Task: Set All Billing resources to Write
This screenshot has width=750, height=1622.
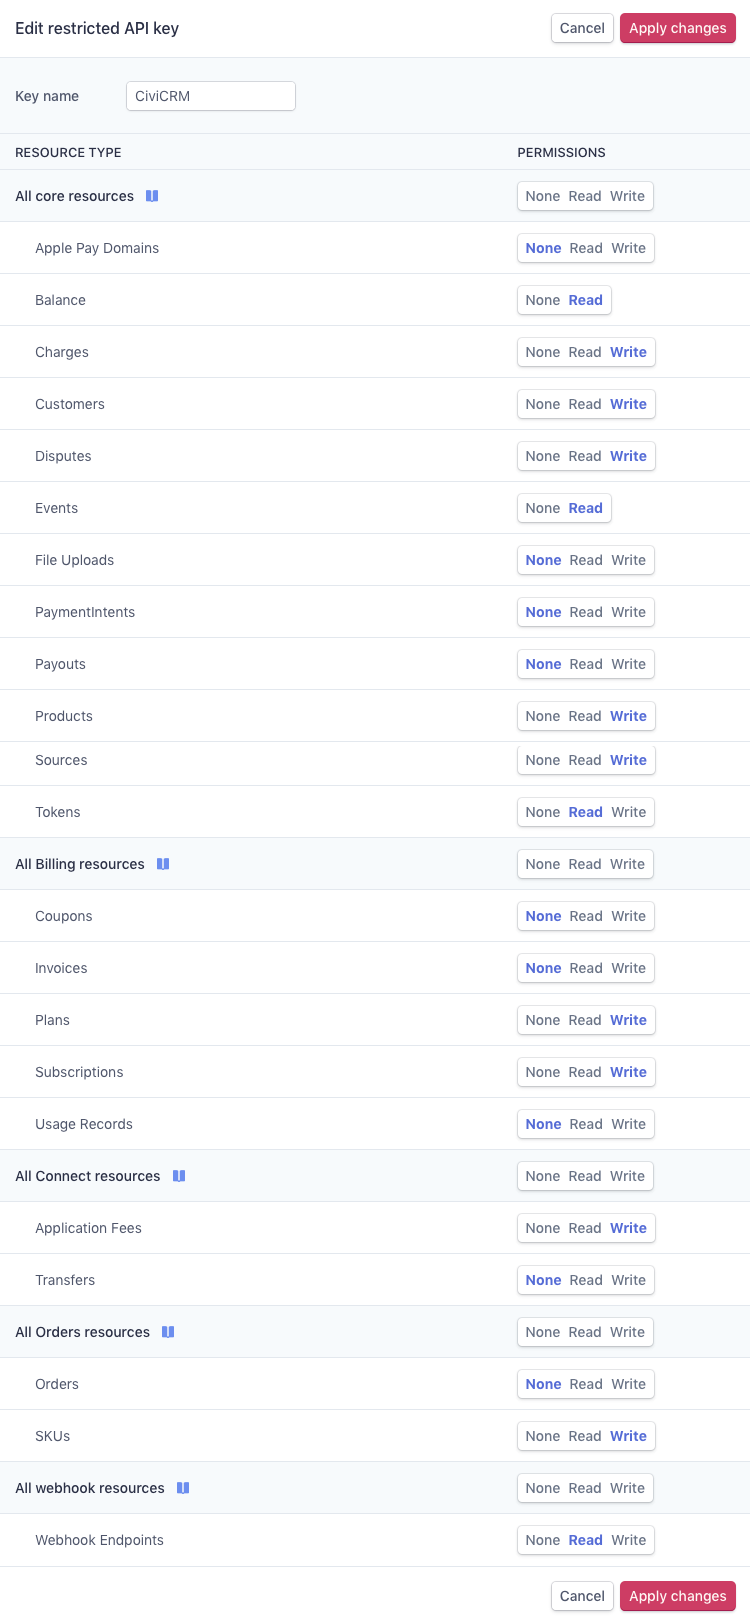Action: coord(627,864)
